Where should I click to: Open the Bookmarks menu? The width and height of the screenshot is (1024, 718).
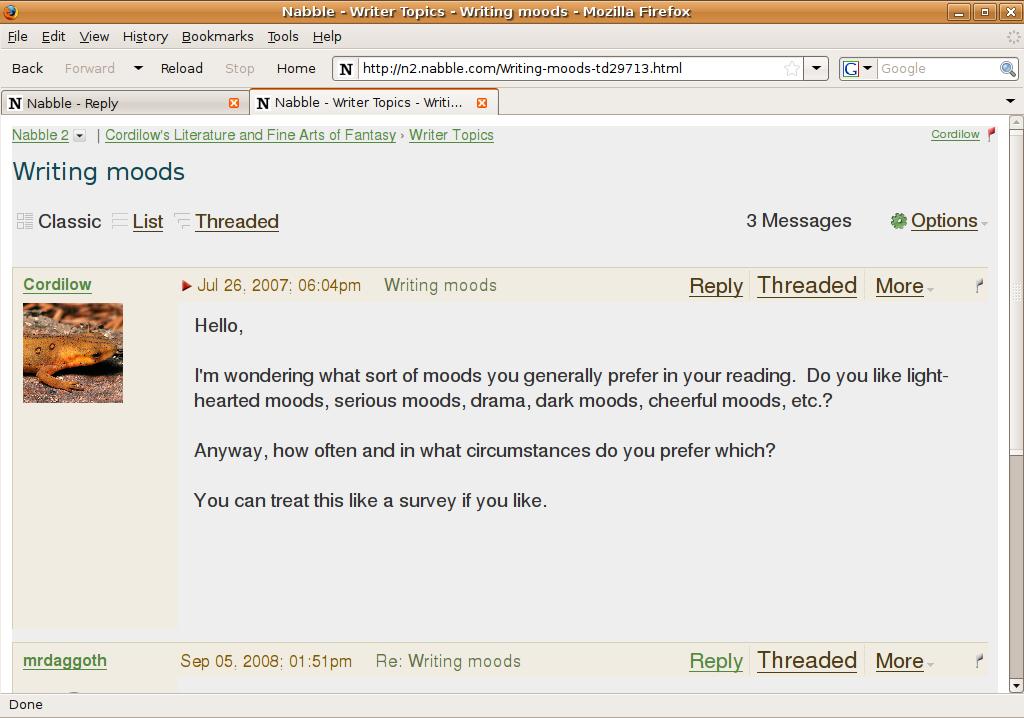coord(217,36)
